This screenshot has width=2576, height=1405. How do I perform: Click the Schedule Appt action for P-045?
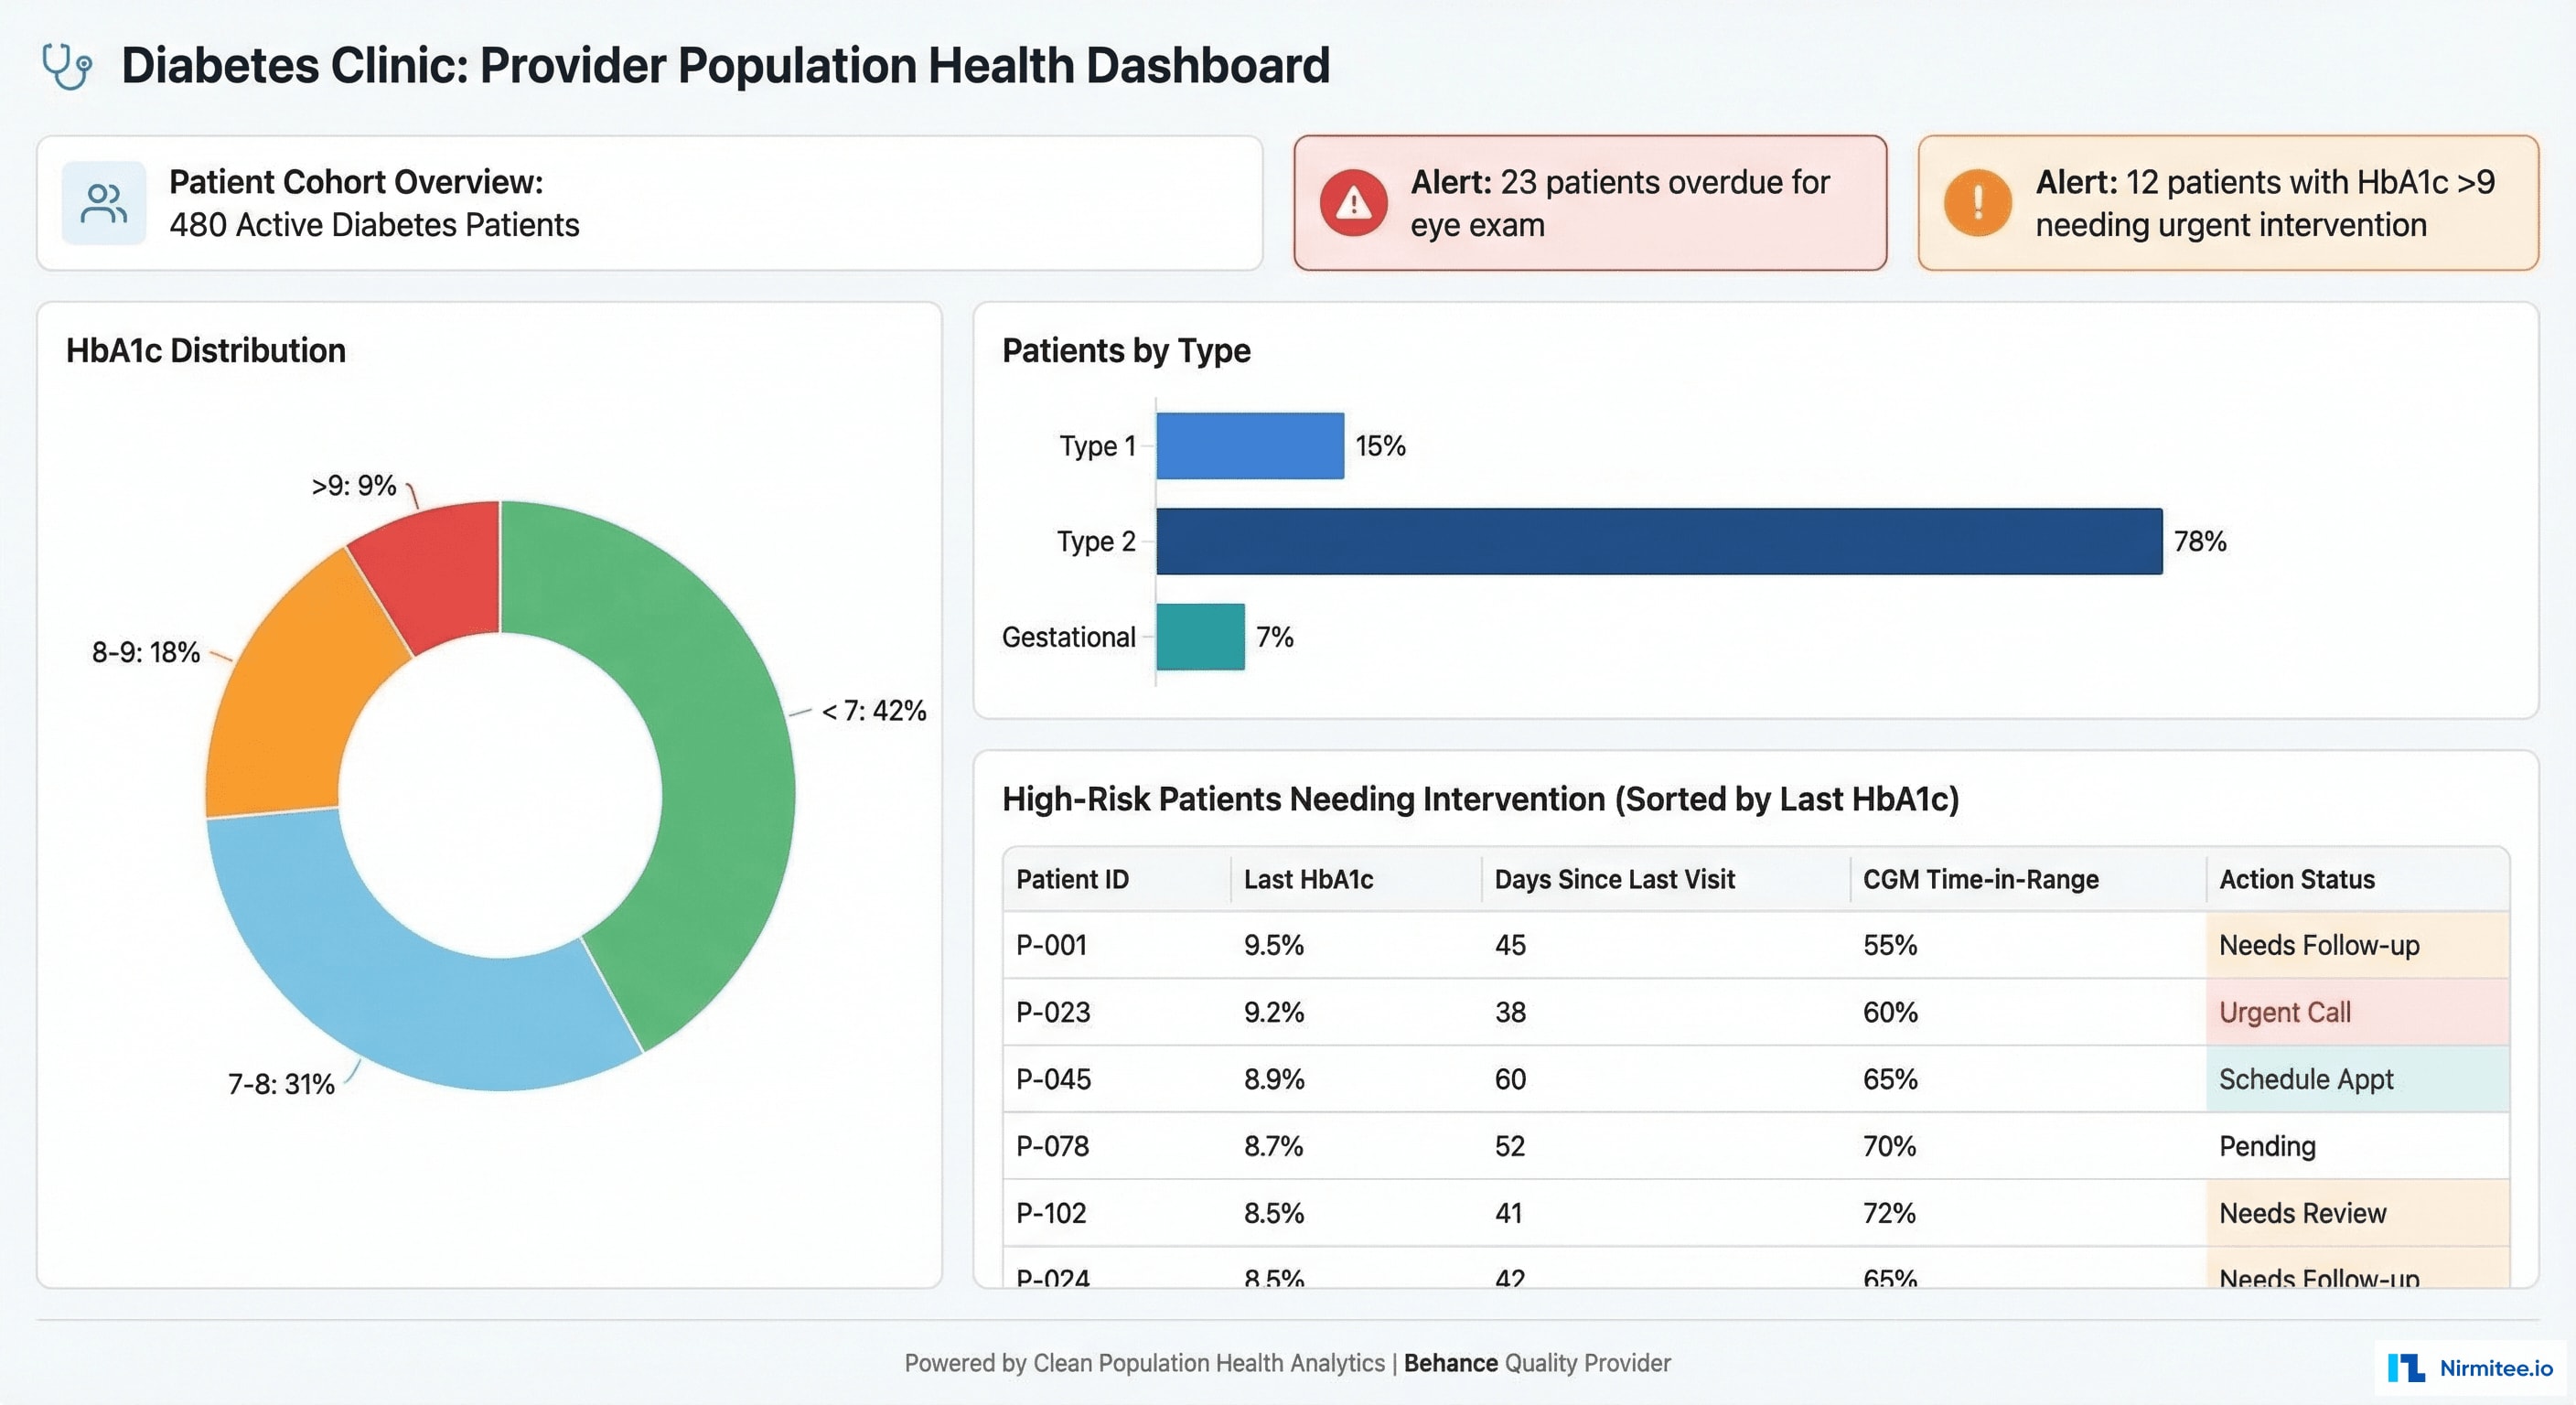(2306, 1080)
